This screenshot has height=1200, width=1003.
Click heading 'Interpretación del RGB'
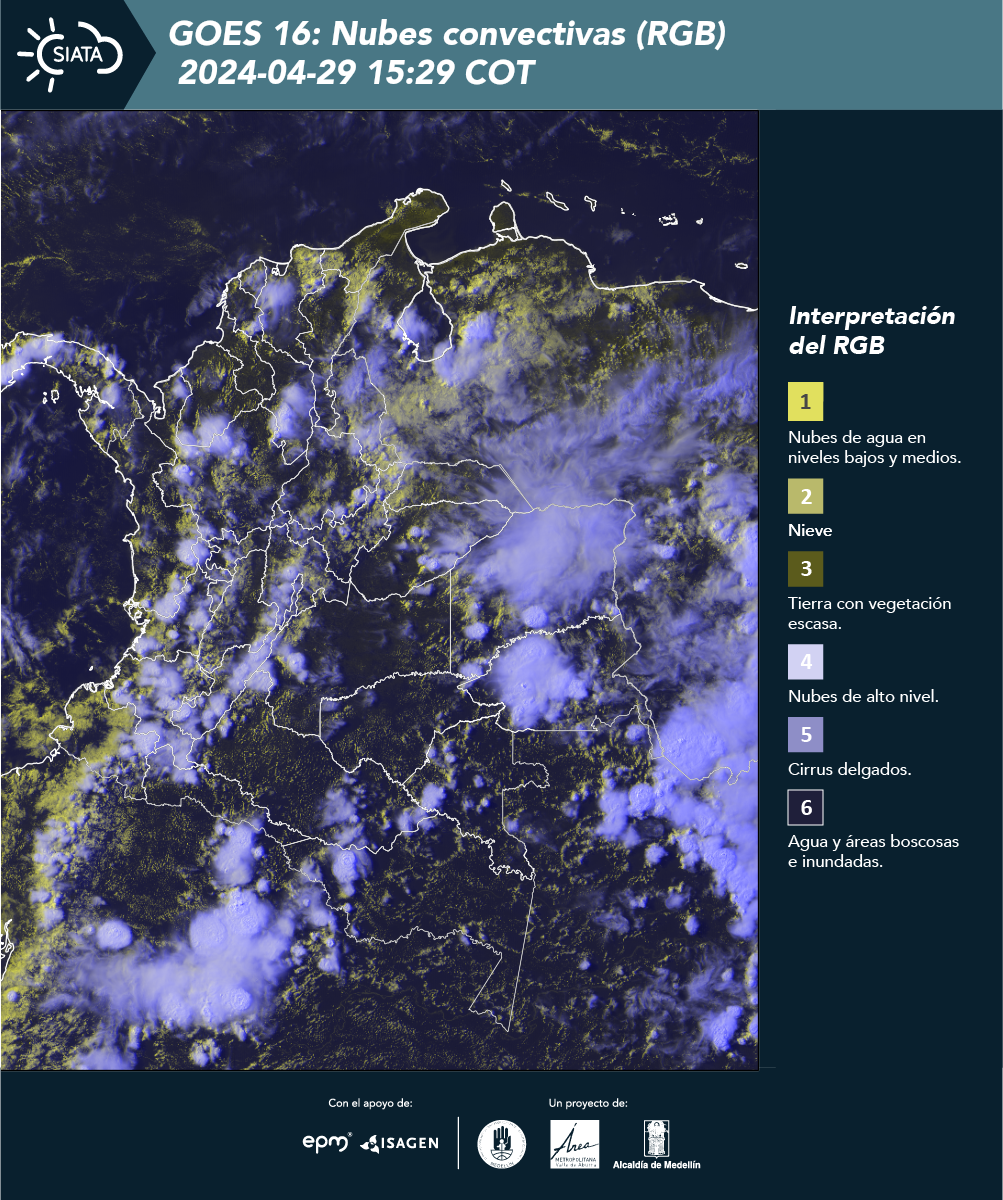pos(872,330)
